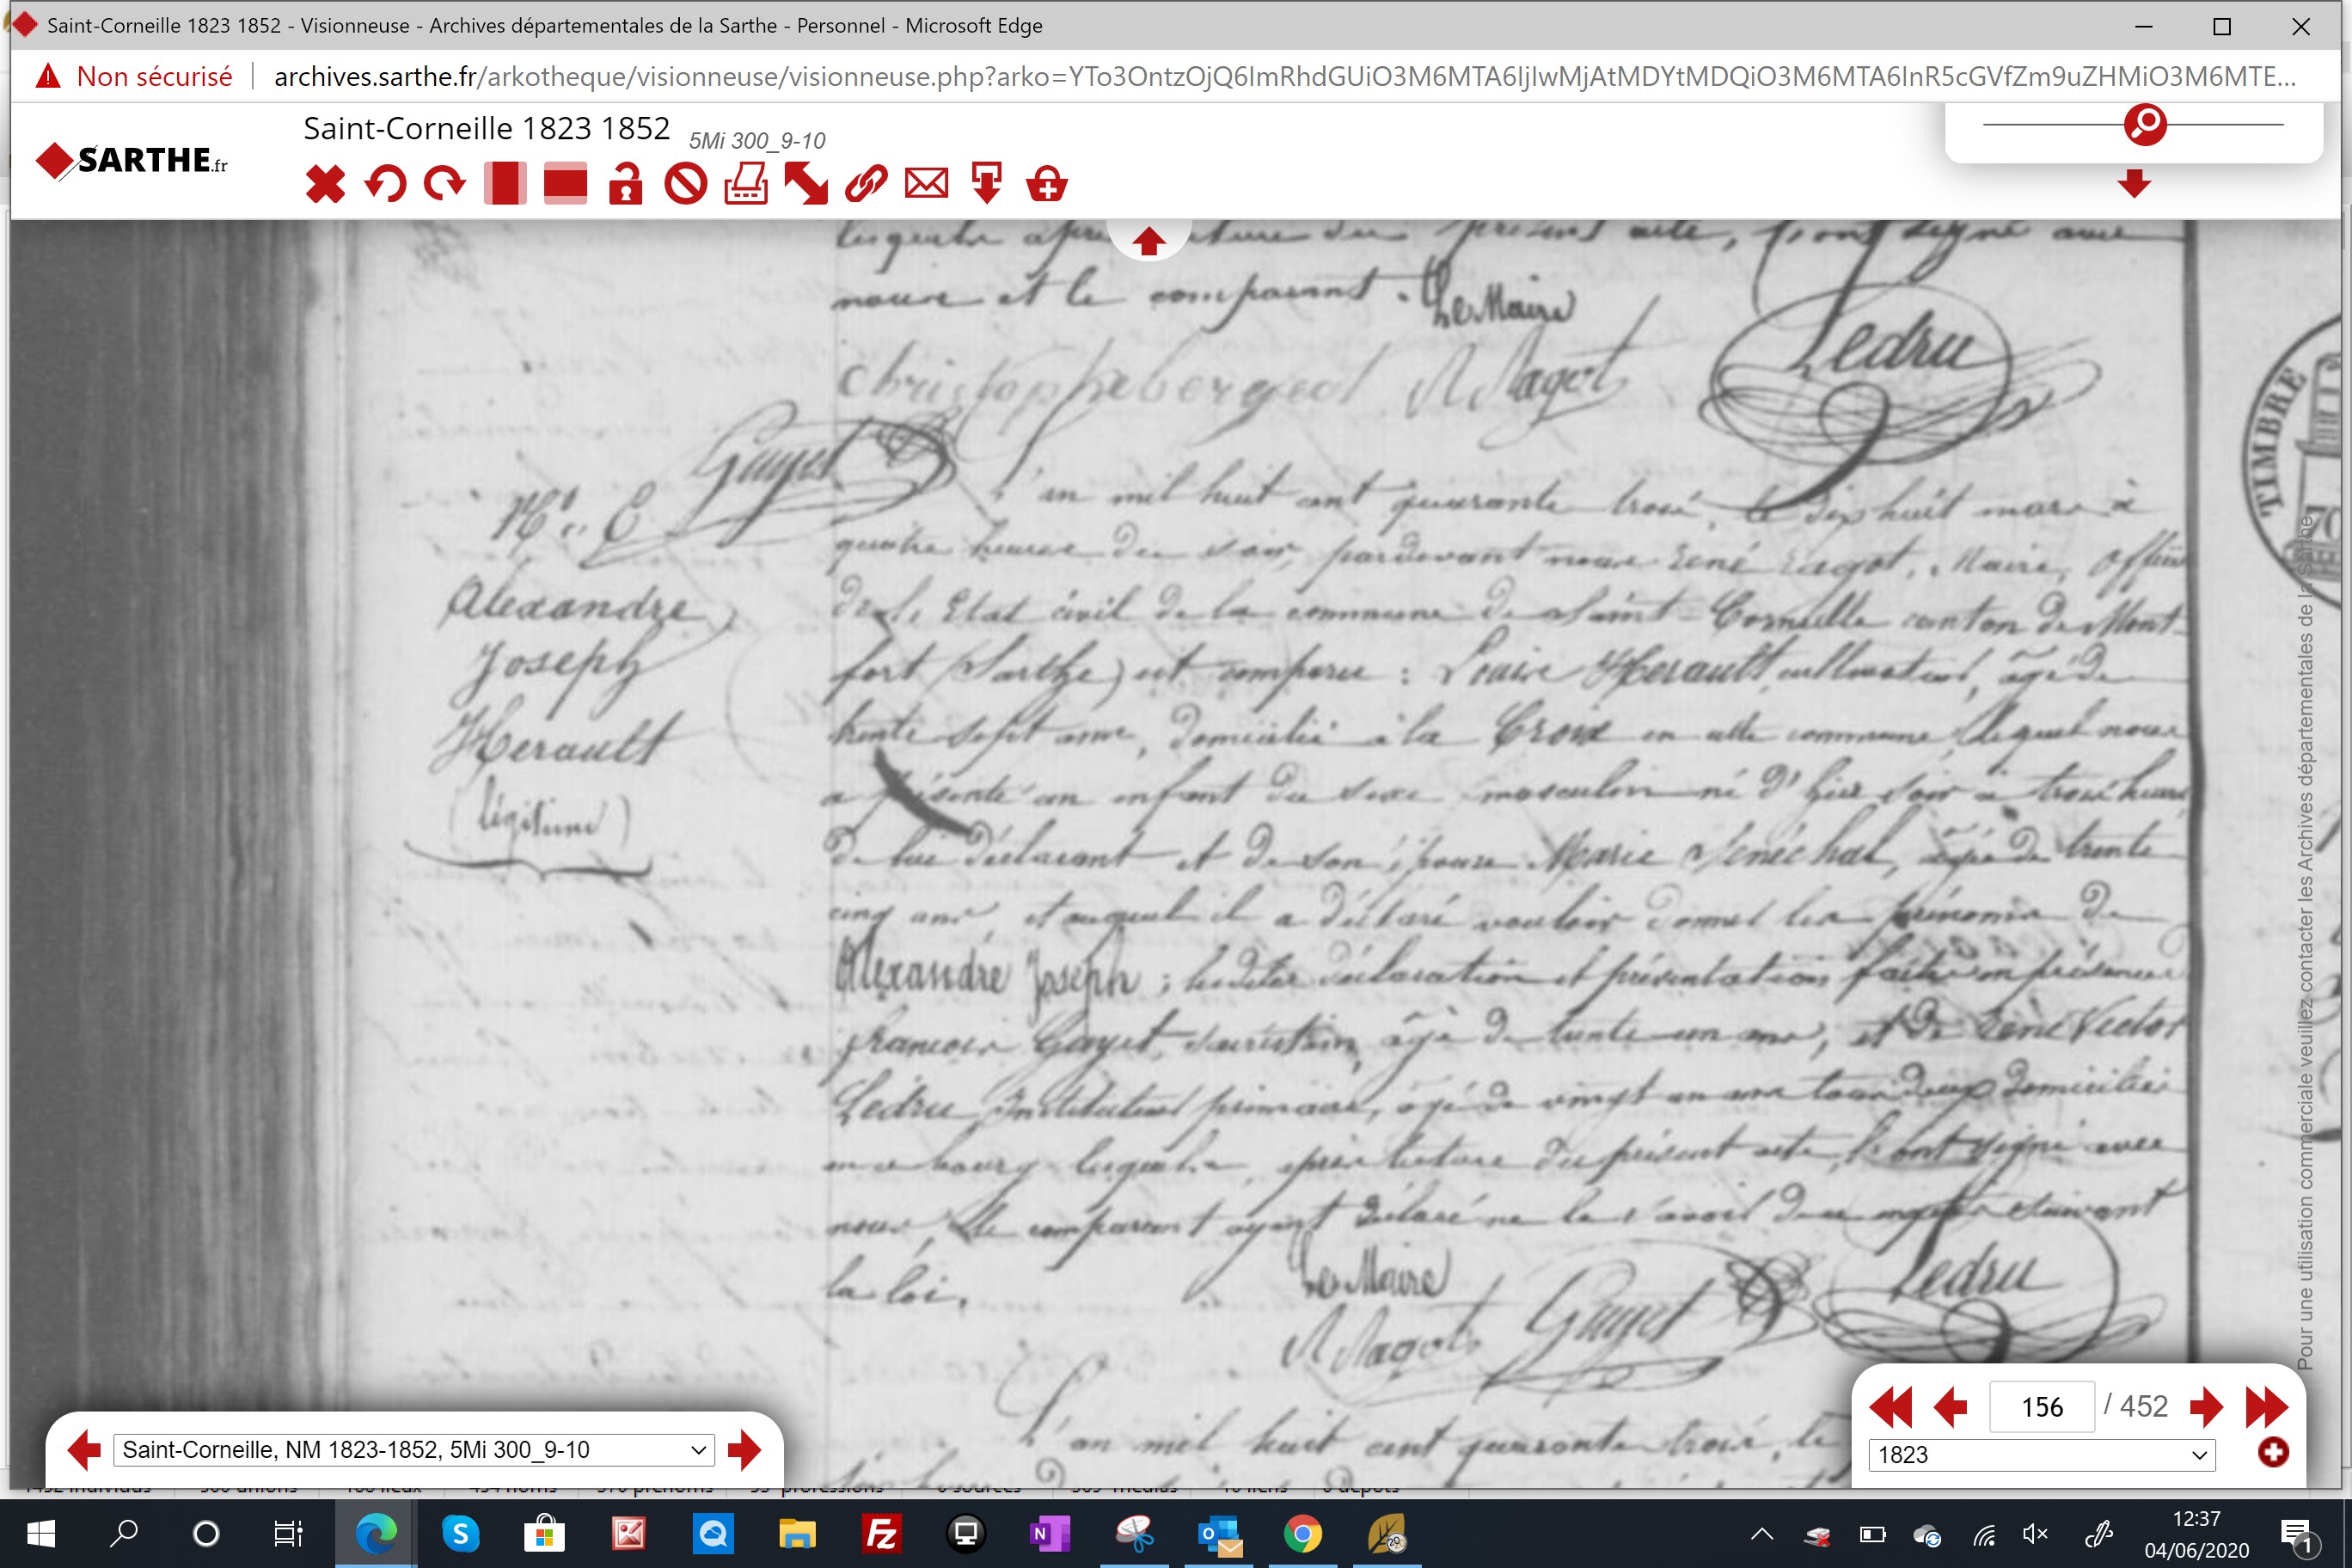The image size is (2352, 1568).
Task: Toggle the padlock lock icon in the toolbar
Action: 626,184
